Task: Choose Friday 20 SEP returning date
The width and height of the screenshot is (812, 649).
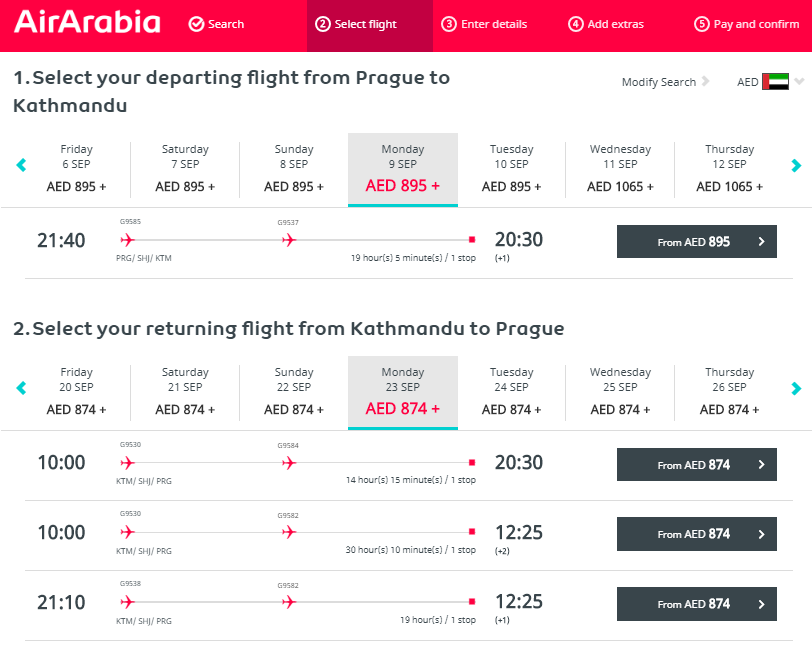Action: pos(76,391)
